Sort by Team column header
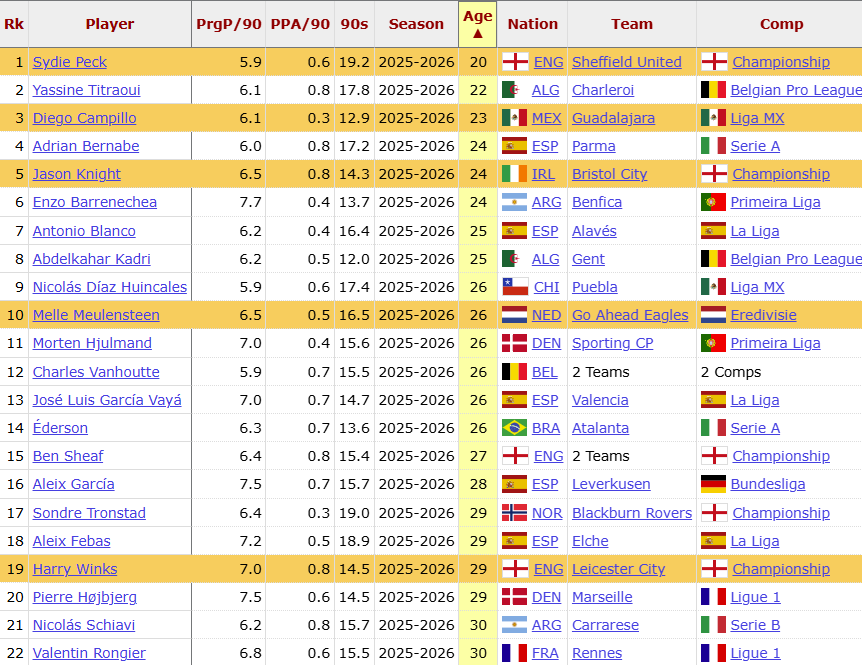 pos(632,24)
